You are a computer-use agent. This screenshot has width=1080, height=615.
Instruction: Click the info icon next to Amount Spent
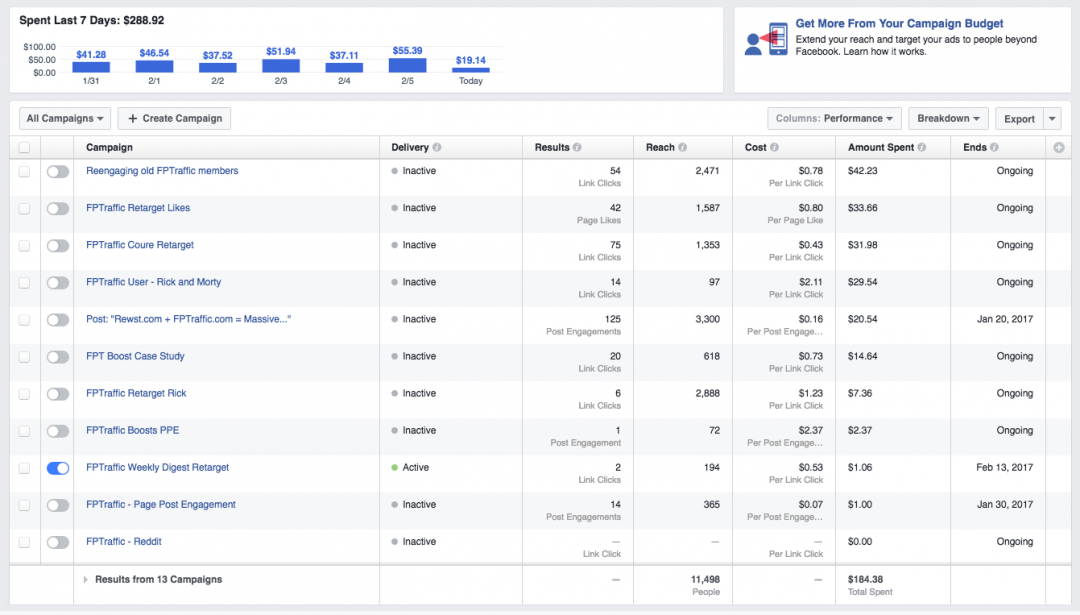coord(920,148)
